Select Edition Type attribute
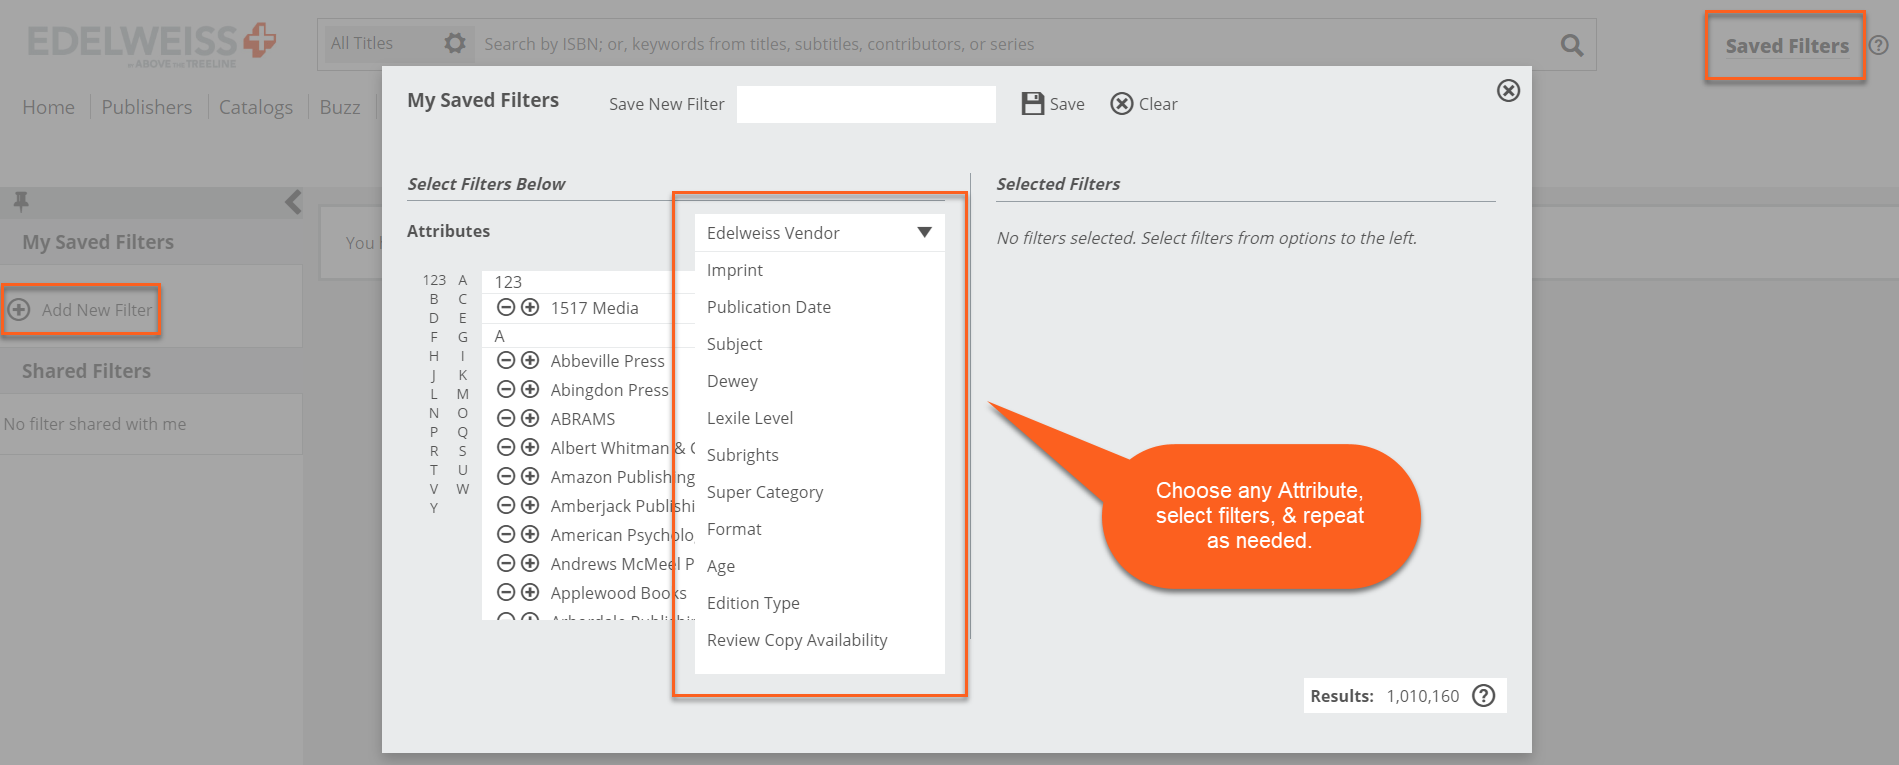 coord(753,603)
